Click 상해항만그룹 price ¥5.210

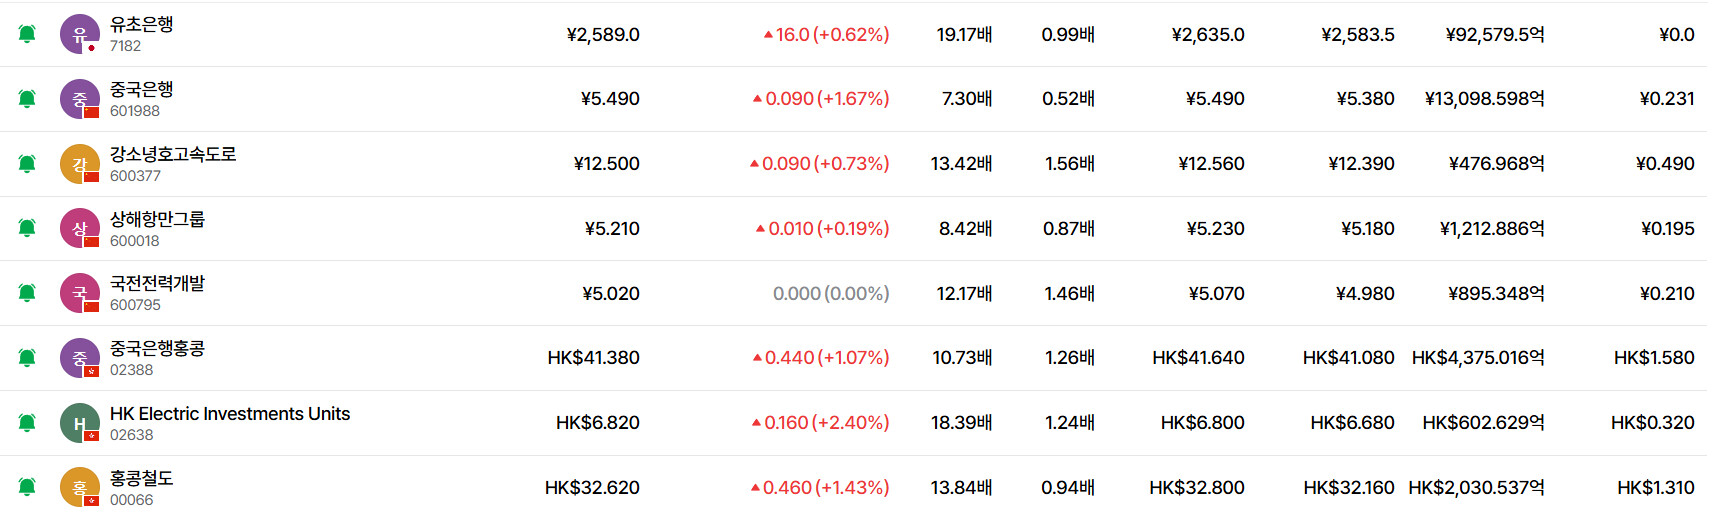[x=612, y=228]
